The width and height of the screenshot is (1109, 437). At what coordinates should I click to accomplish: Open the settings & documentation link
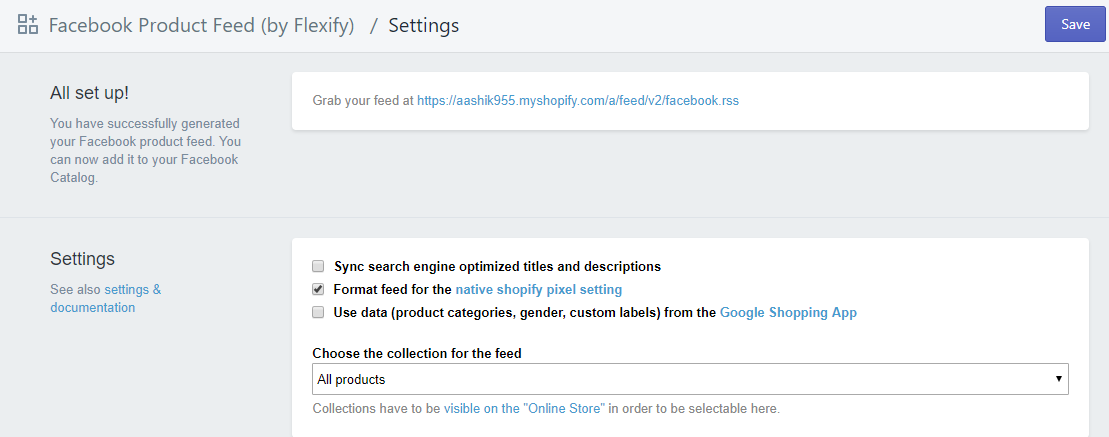pos(106,298)
